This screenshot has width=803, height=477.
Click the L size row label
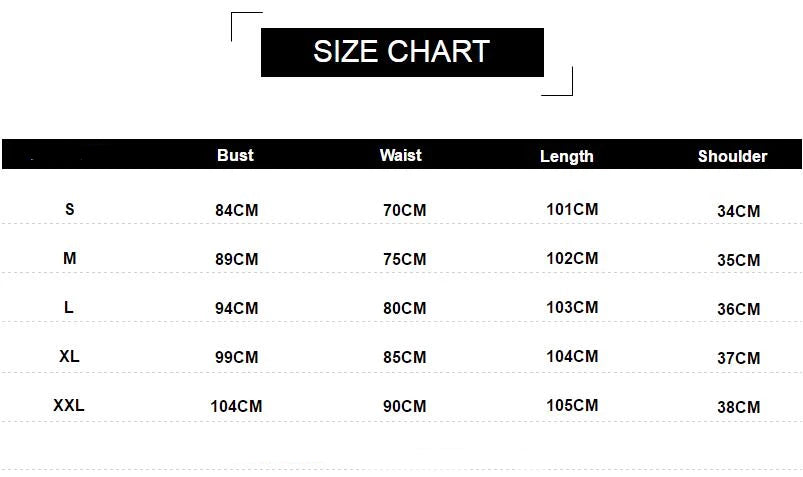click(69, 307)
